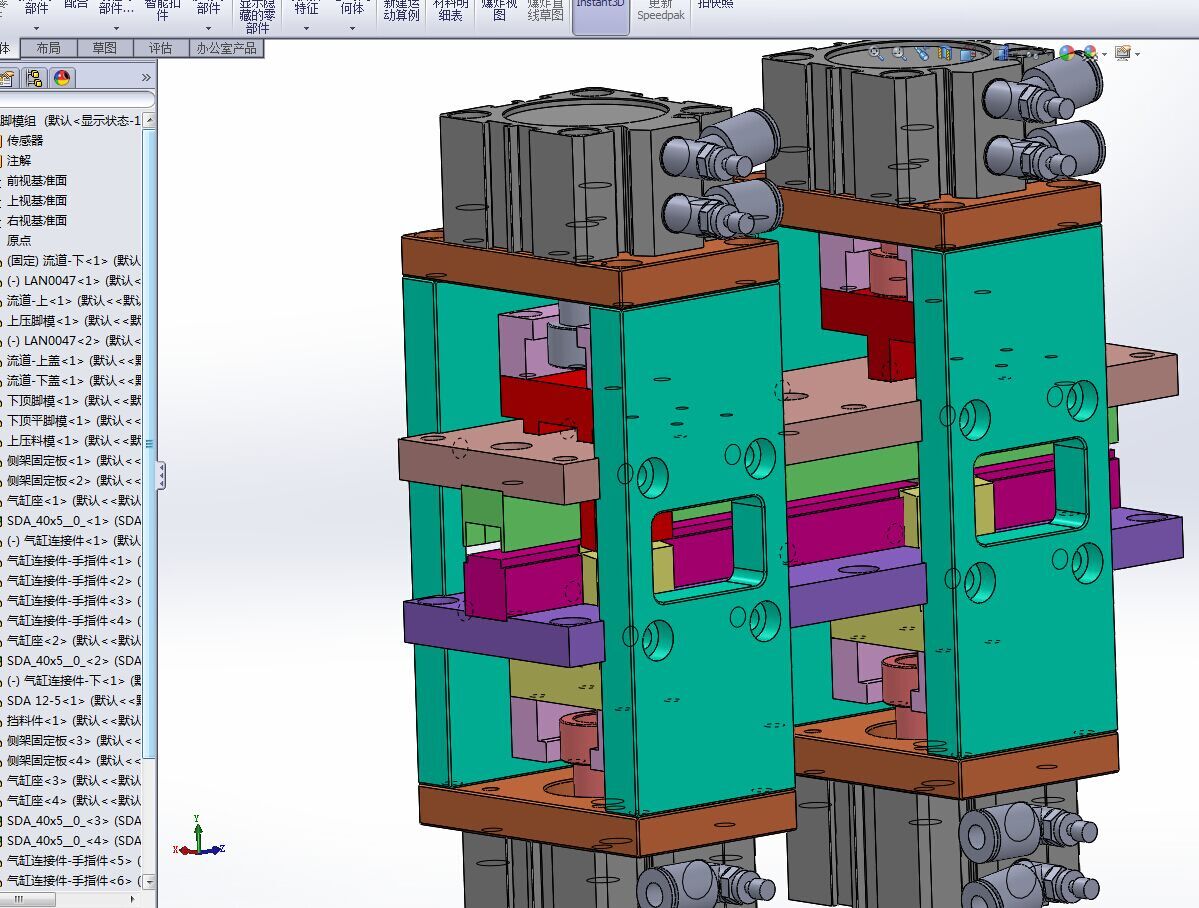1199x908 pixels.
Task: Open dropdown under 部件 beside 智能扣件
Action: (208, 28)
